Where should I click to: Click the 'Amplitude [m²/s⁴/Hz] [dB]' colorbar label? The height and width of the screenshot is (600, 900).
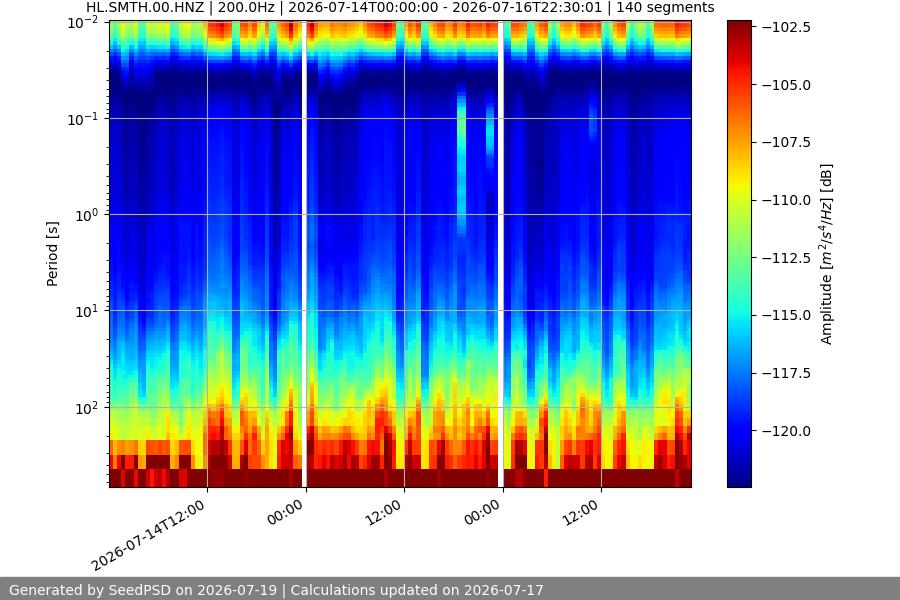point(827,254)
